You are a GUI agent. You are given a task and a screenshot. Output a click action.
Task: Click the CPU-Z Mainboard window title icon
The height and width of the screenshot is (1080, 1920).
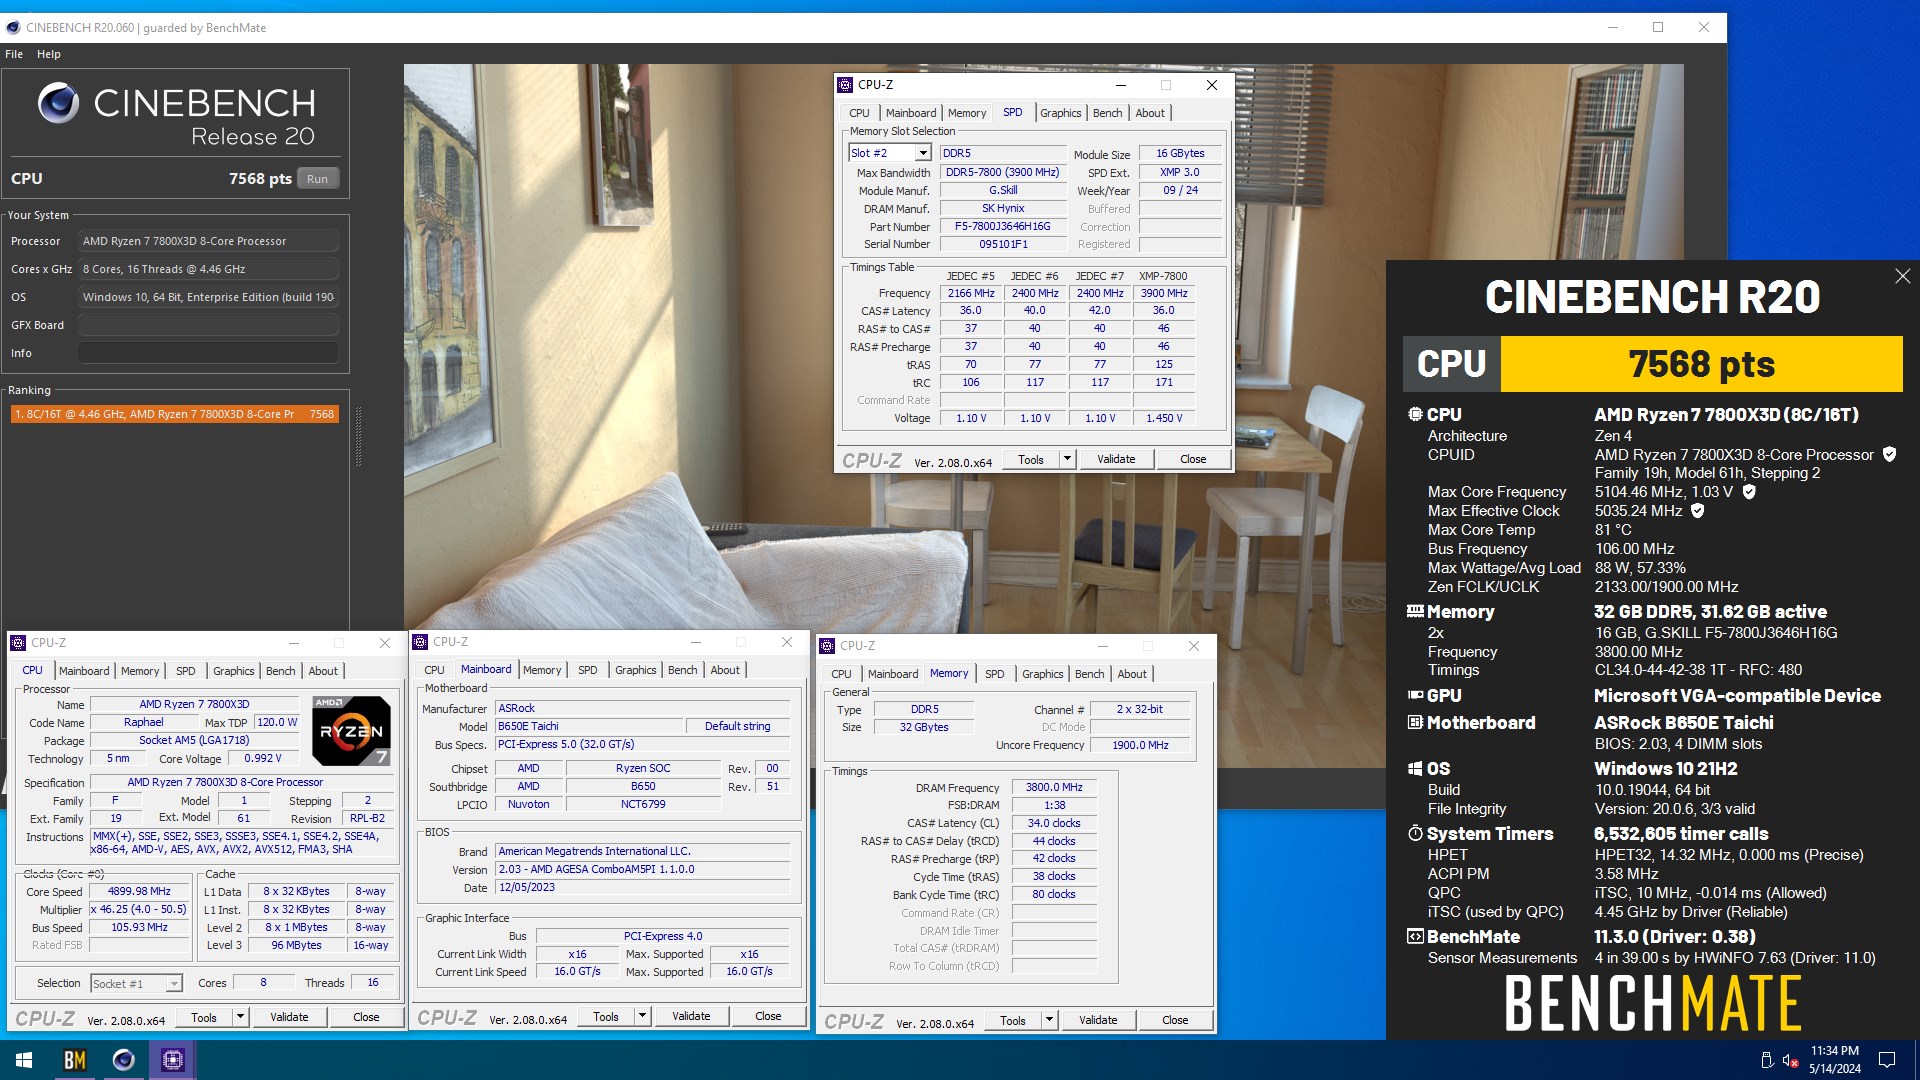(422, 642)
